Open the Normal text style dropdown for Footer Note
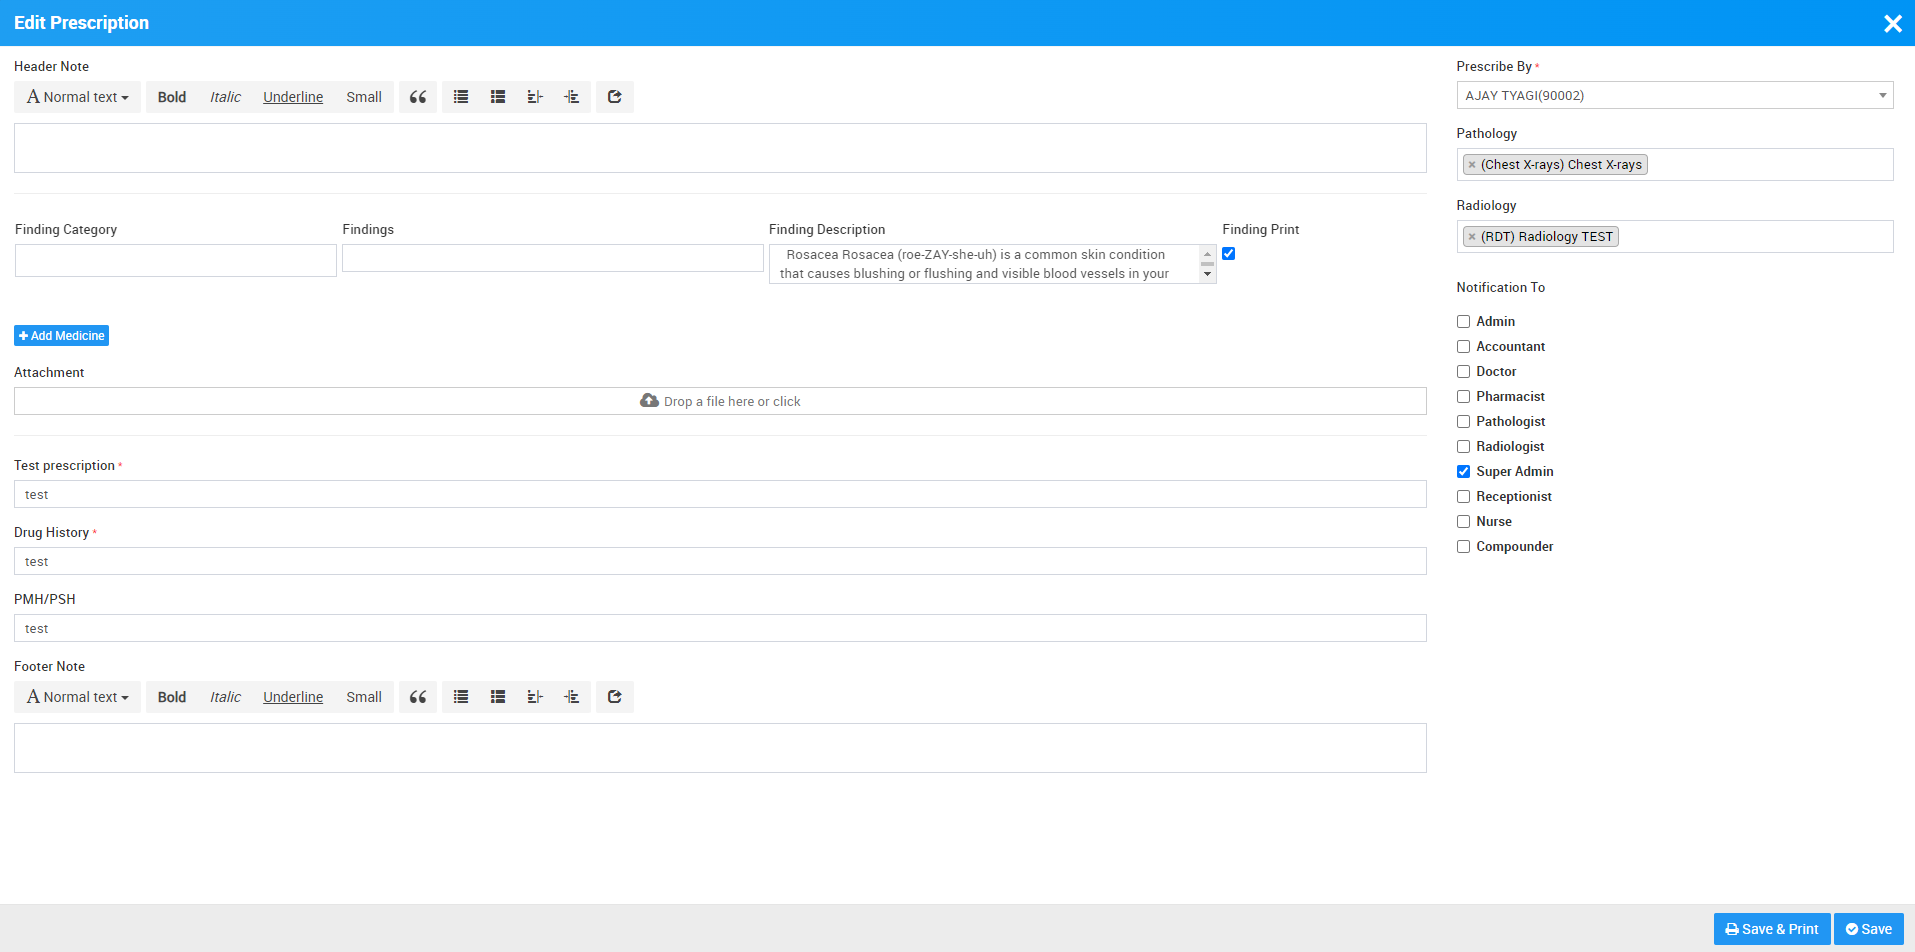The height and width of the screenshot is (952, 1915). tap(77, 696)
